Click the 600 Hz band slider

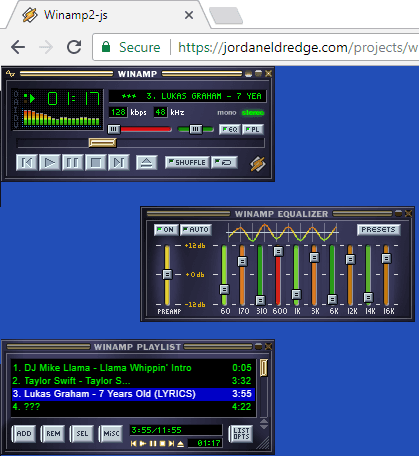pyautogui.click(x=278, y=275)
